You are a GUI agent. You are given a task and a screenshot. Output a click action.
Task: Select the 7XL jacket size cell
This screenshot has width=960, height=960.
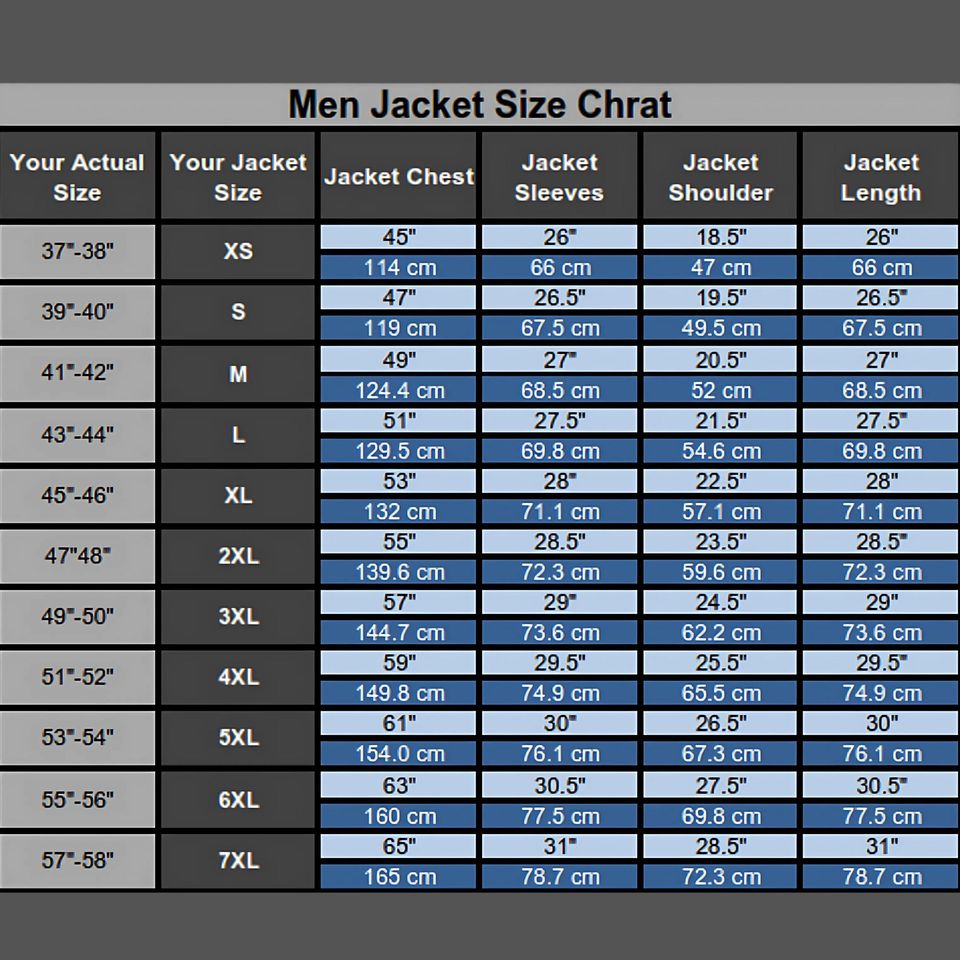pos(238,860)
